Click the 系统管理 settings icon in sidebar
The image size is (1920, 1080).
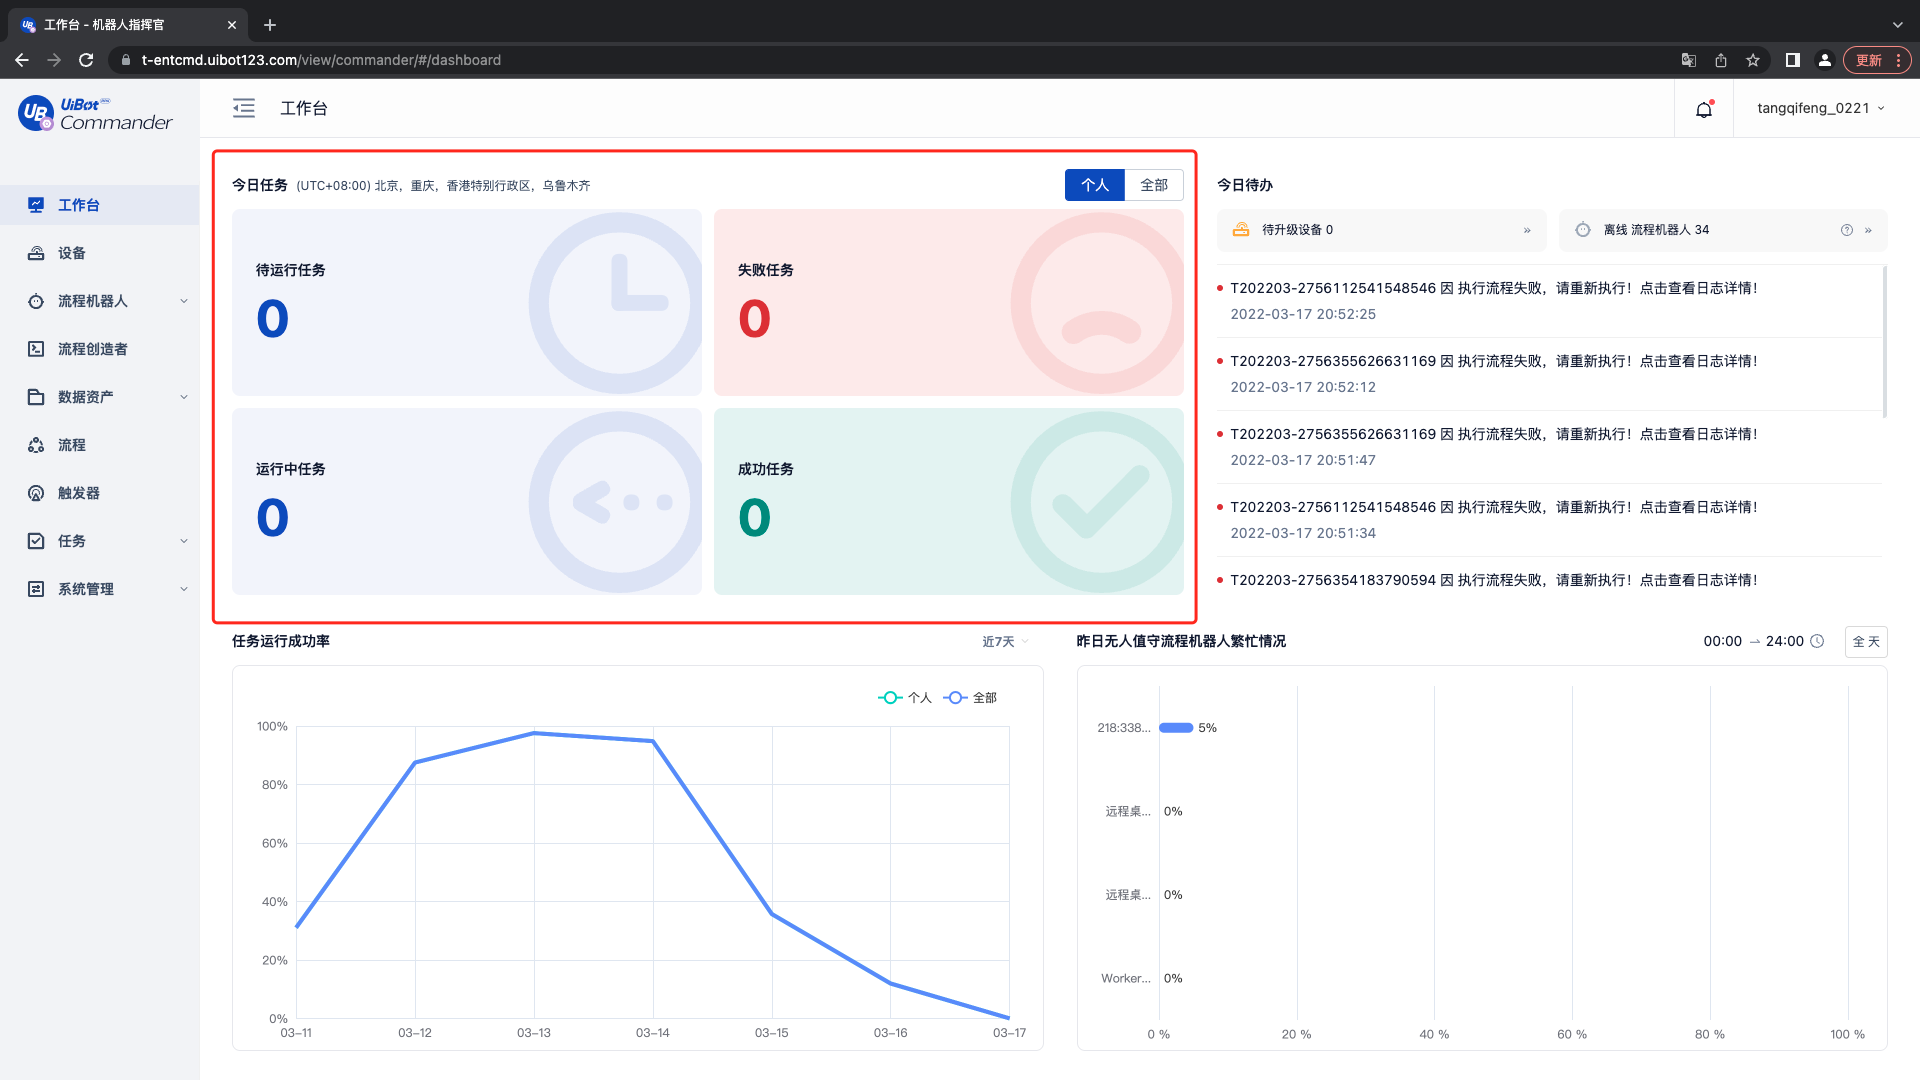click(36, 589)
